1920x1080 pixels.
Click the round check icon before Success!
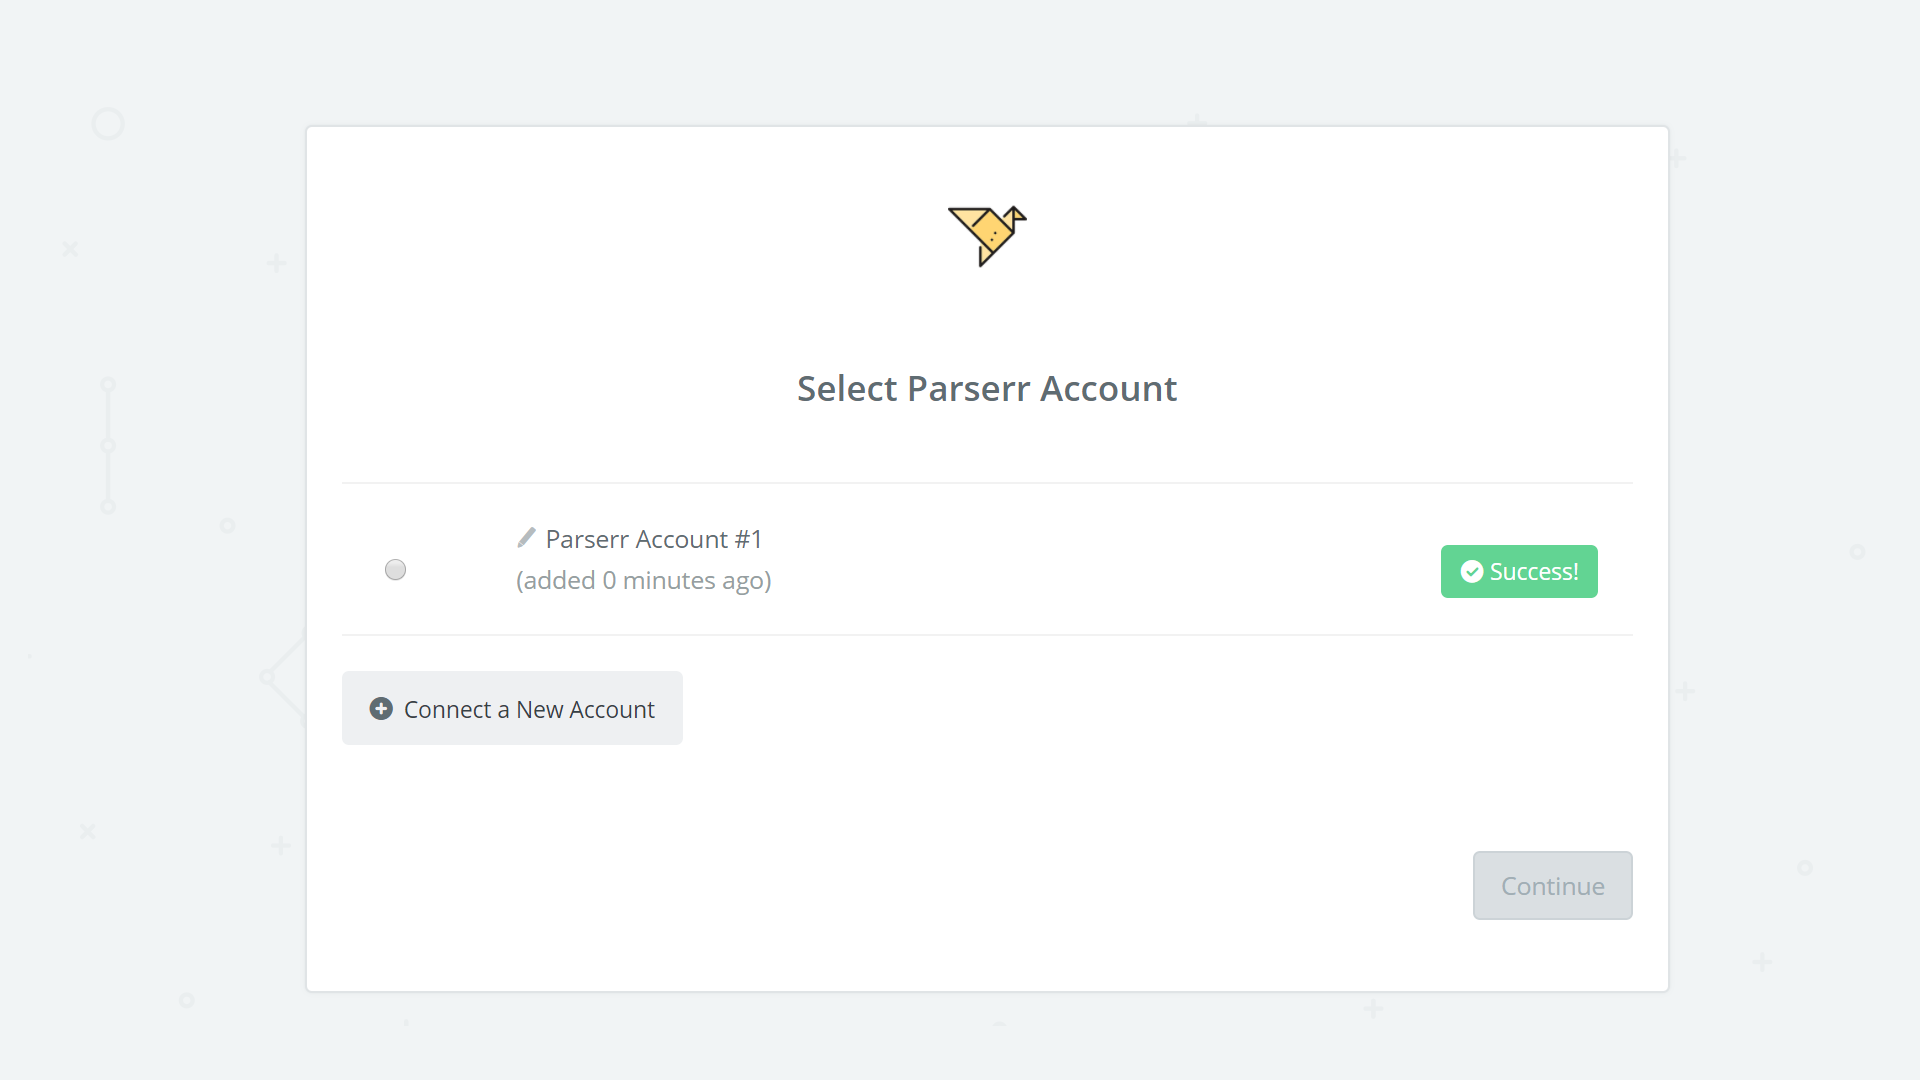pos(1471,571)
